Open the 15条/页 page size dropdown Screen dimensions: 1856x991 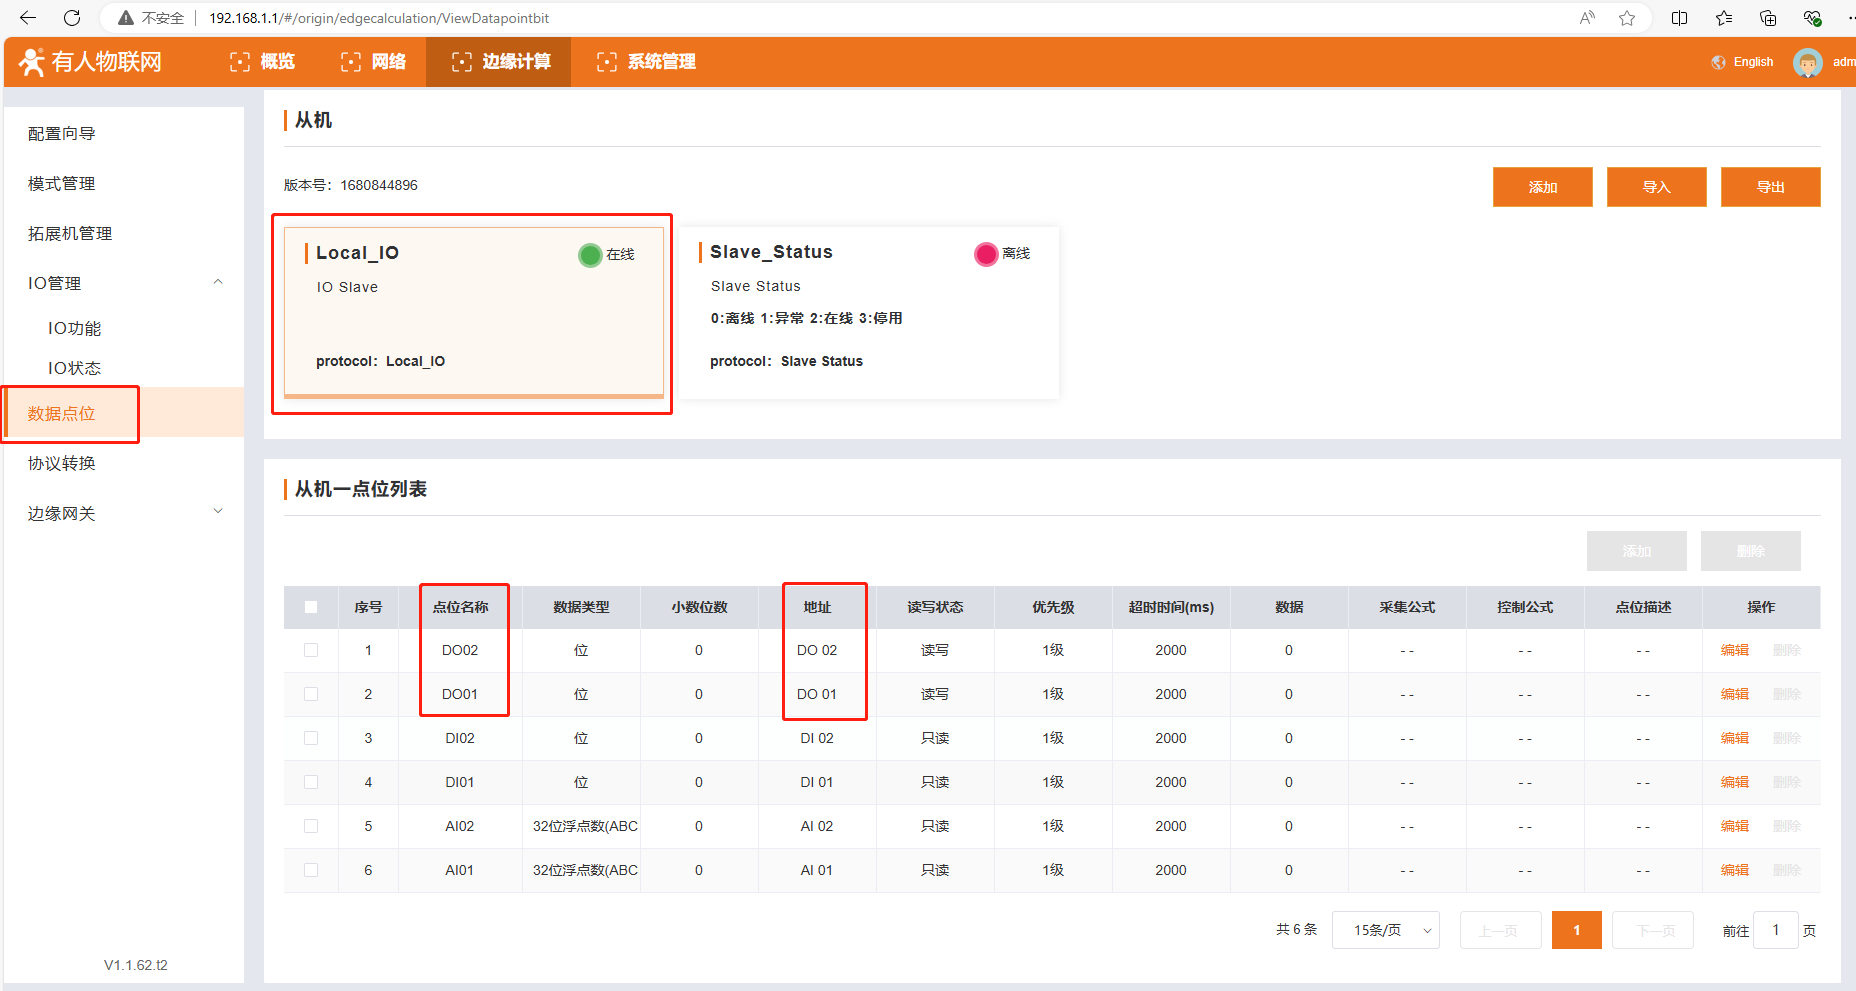(1385, 930)
